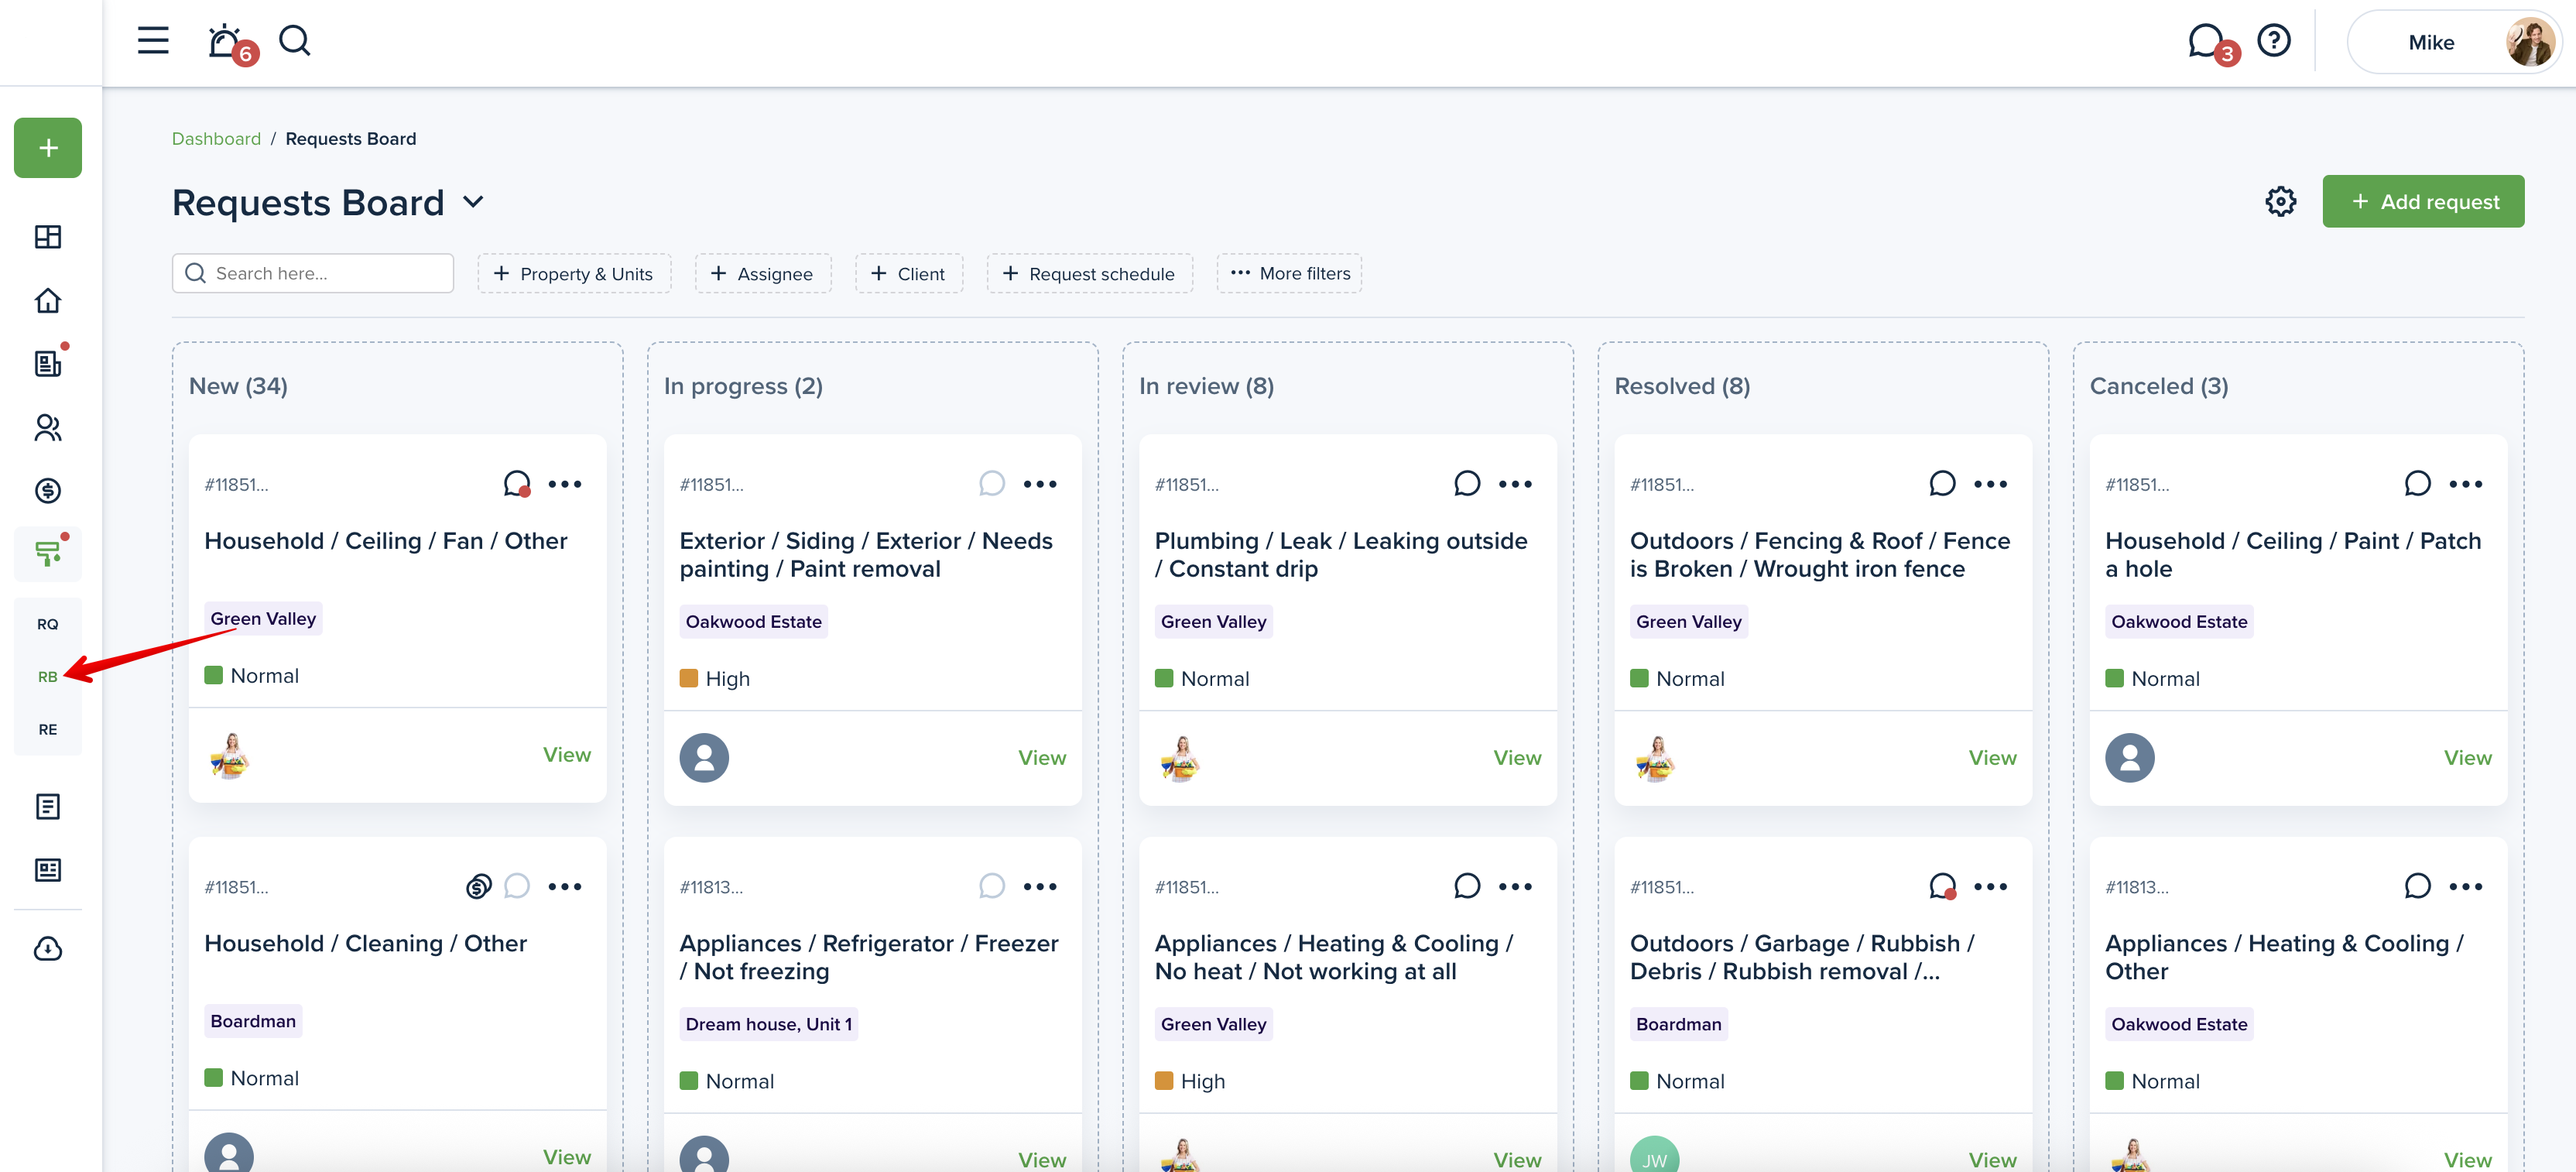Open the hamburger menu
The height and width of the screenshot is (1172, 2576).
[153, 41]
